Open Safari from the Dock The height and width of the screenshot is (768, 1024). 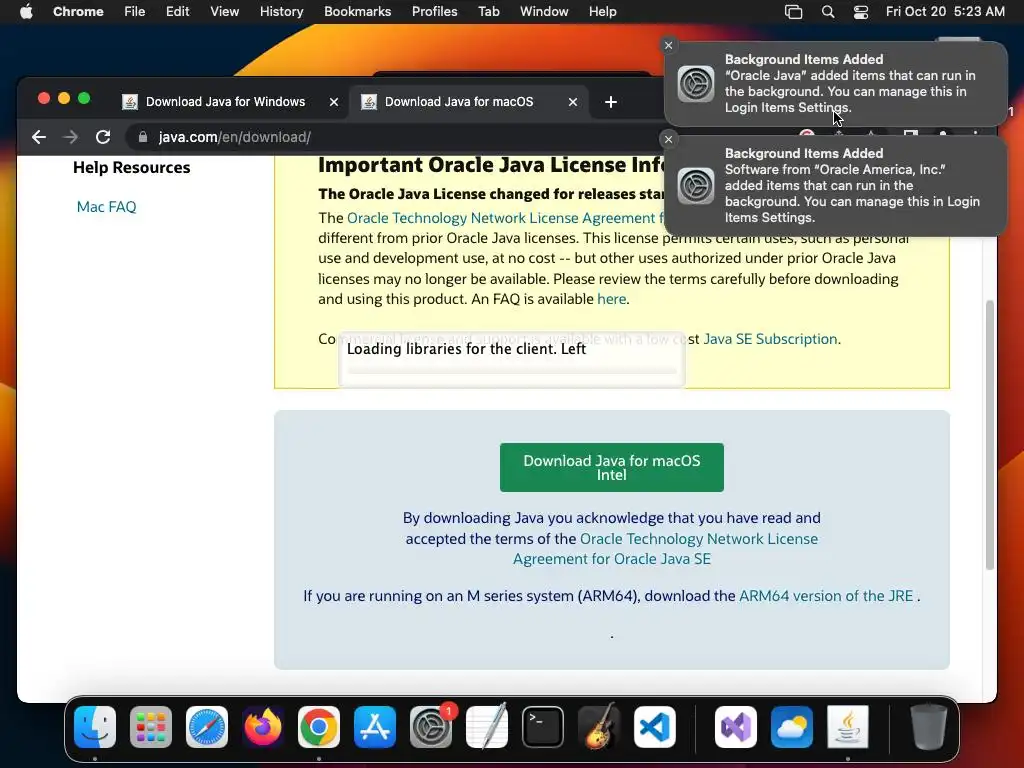(x=207, y=727)
